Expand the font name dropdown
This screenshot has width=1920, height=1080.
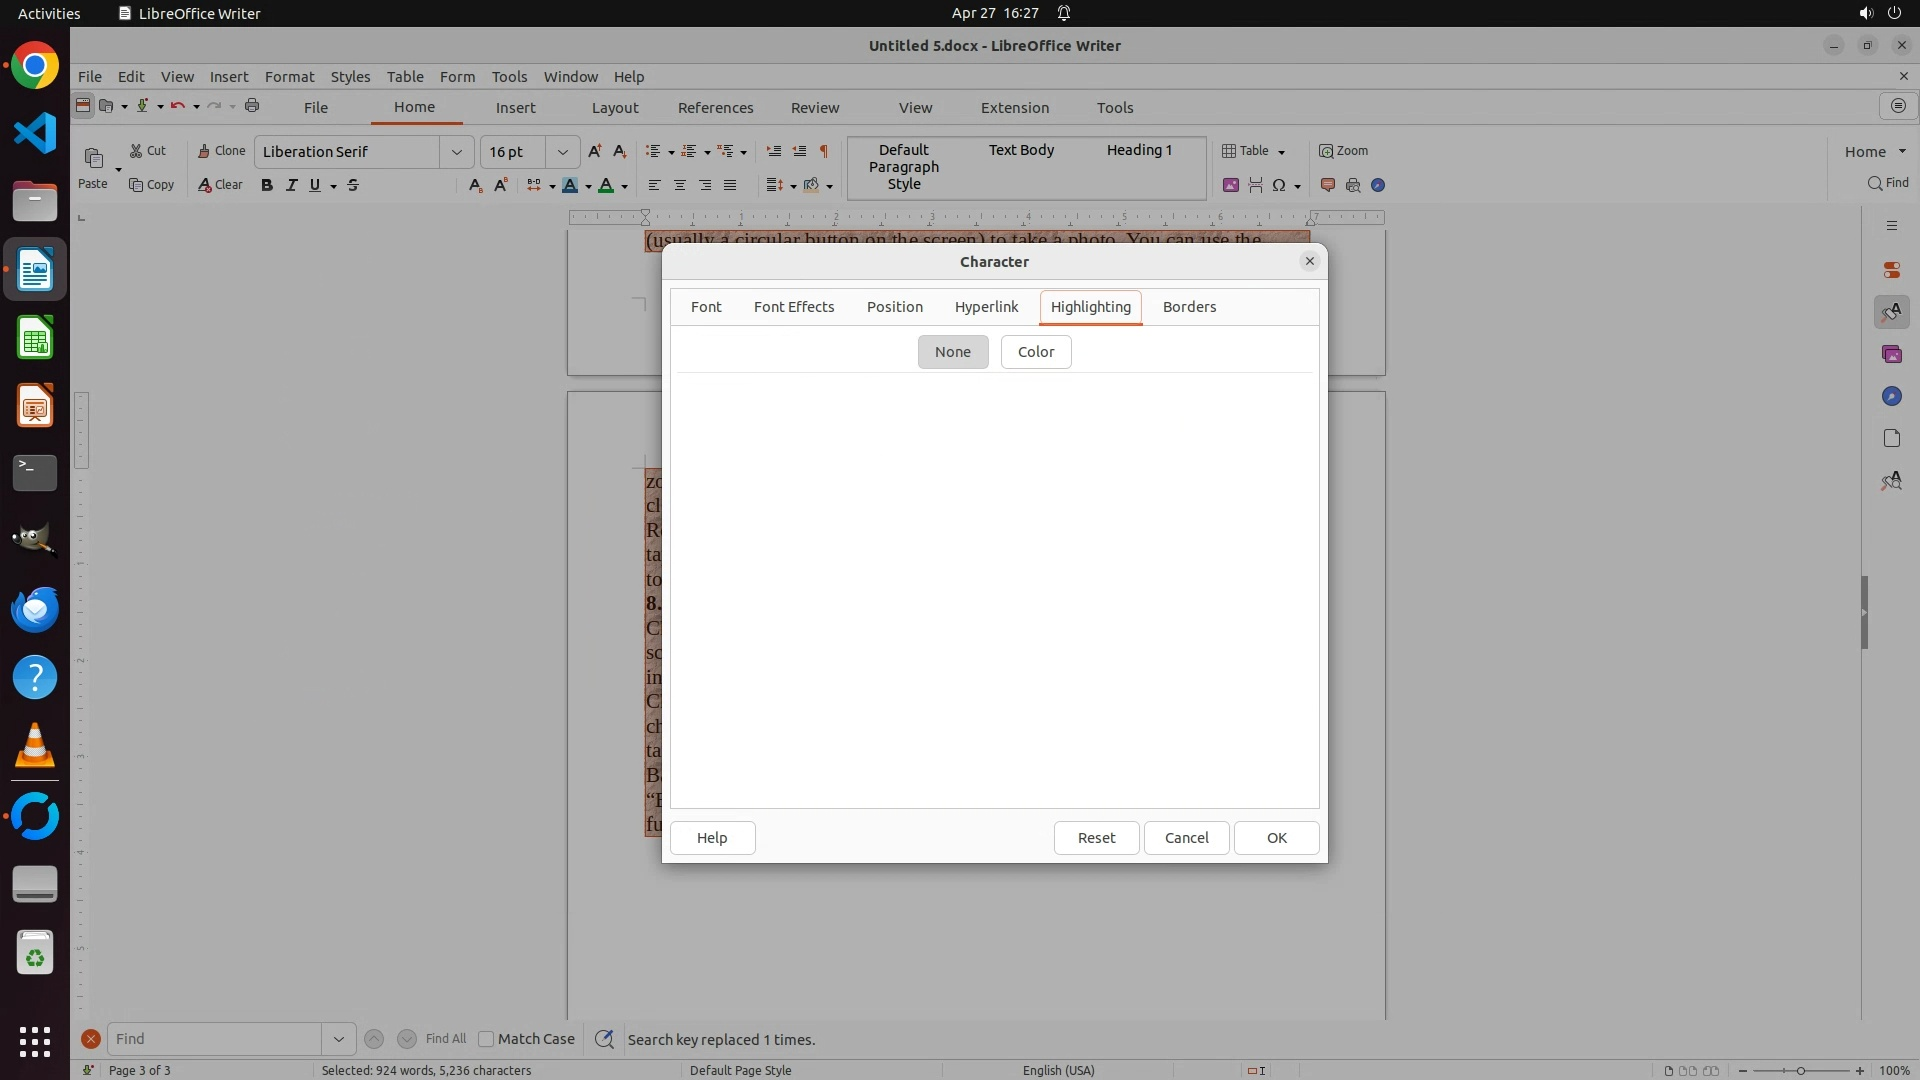[x=457, y=152]
